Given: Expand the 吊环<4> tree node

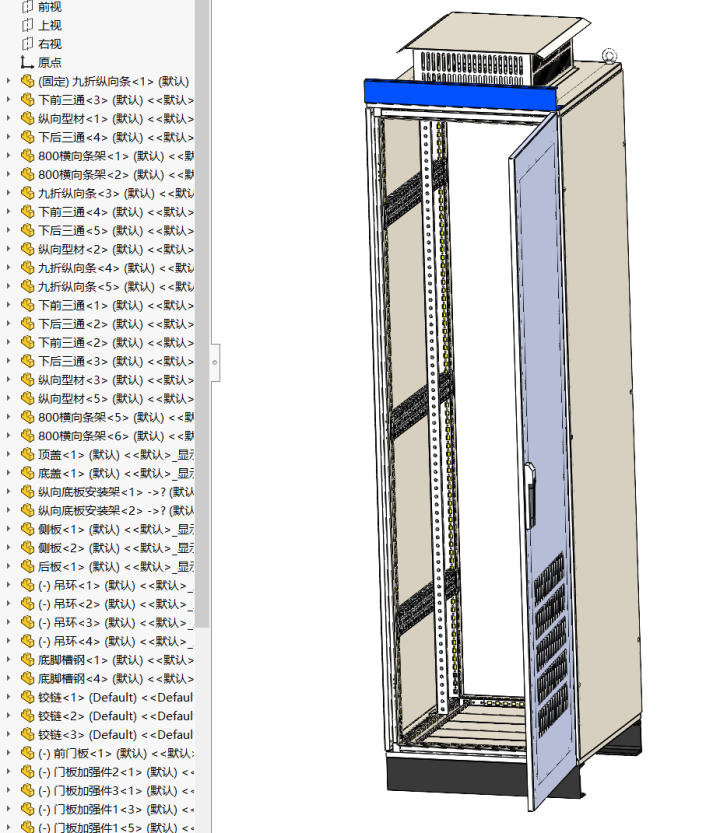Looking at the screenshot, I should pyautogui.click(x=8, y=641).
